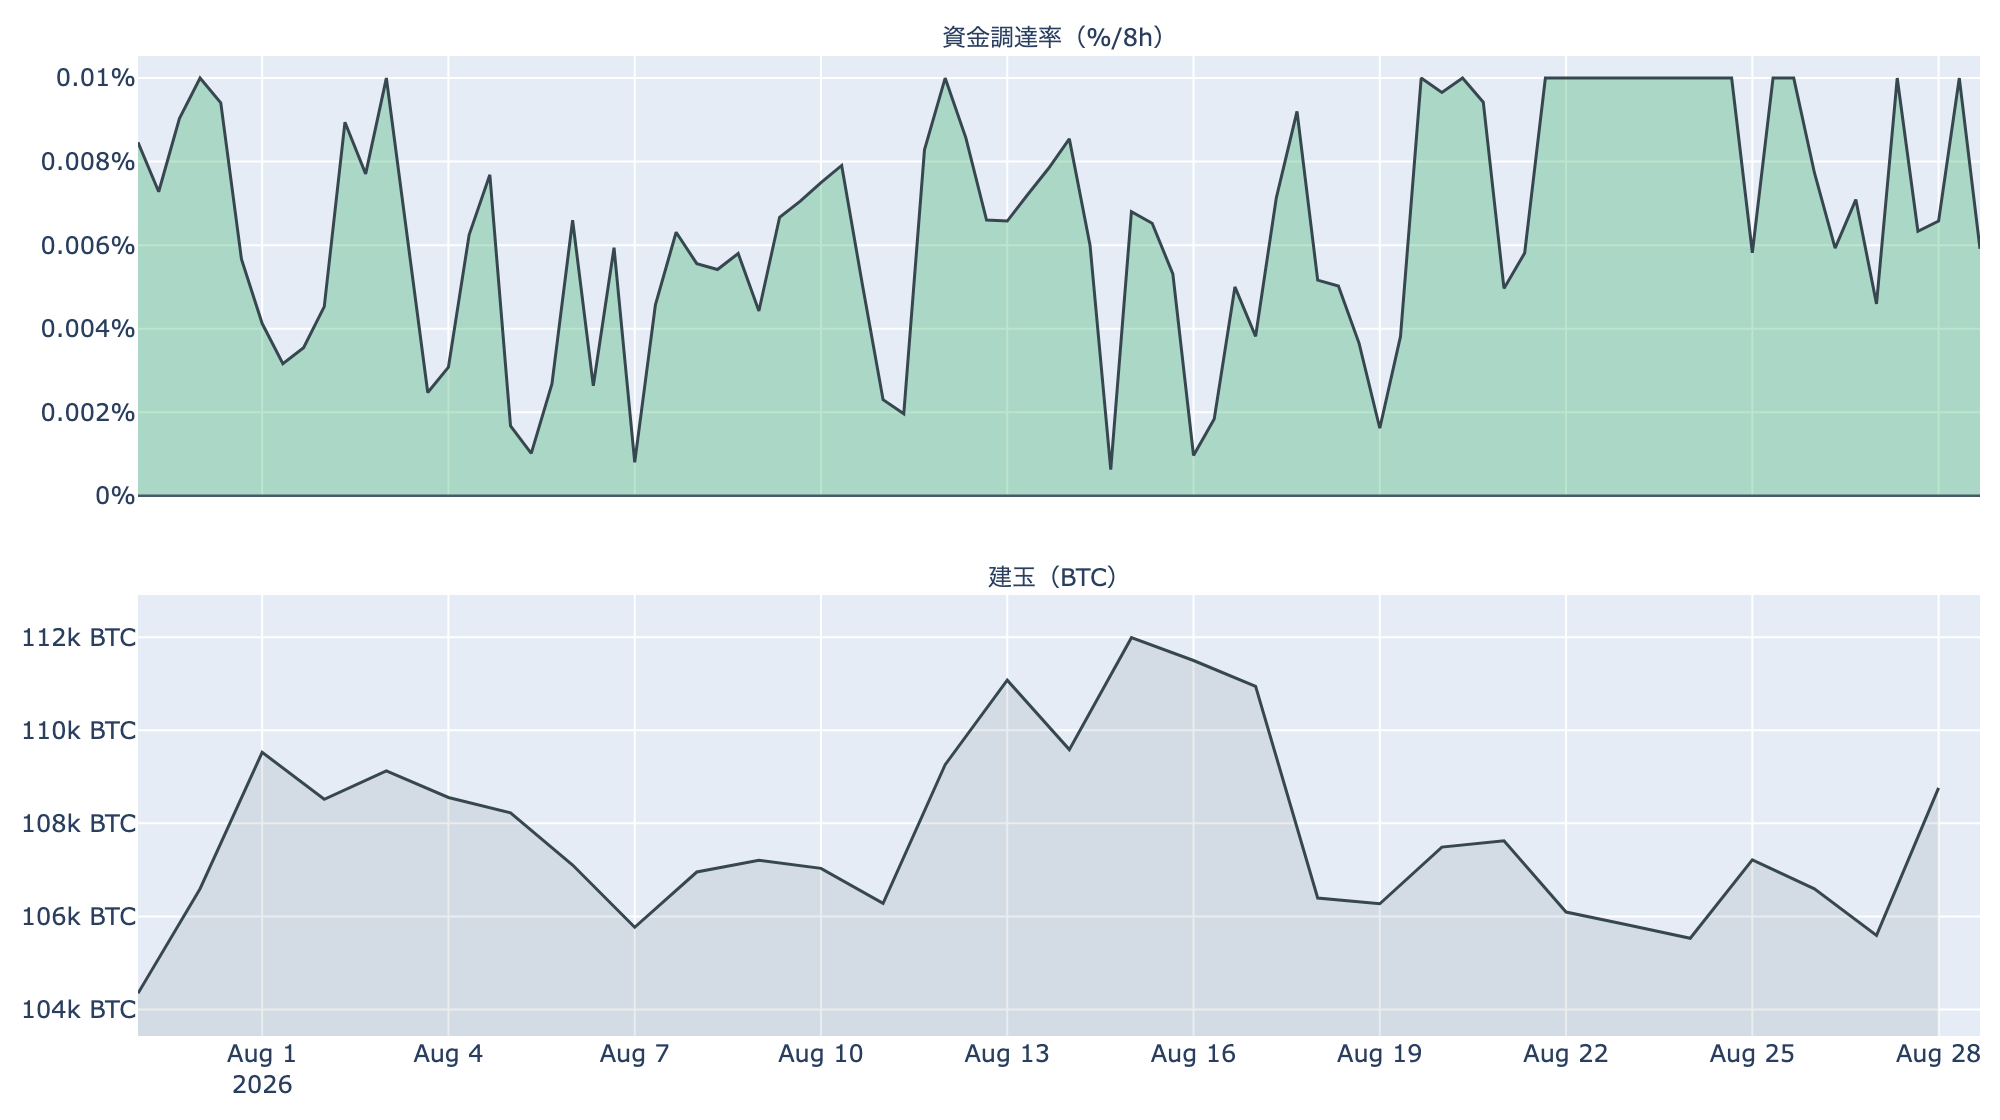The height and width of the screenshot is (1120, 2000).
Task: Click the 0.01% y-axis label
Action: [x=95, y=78]
